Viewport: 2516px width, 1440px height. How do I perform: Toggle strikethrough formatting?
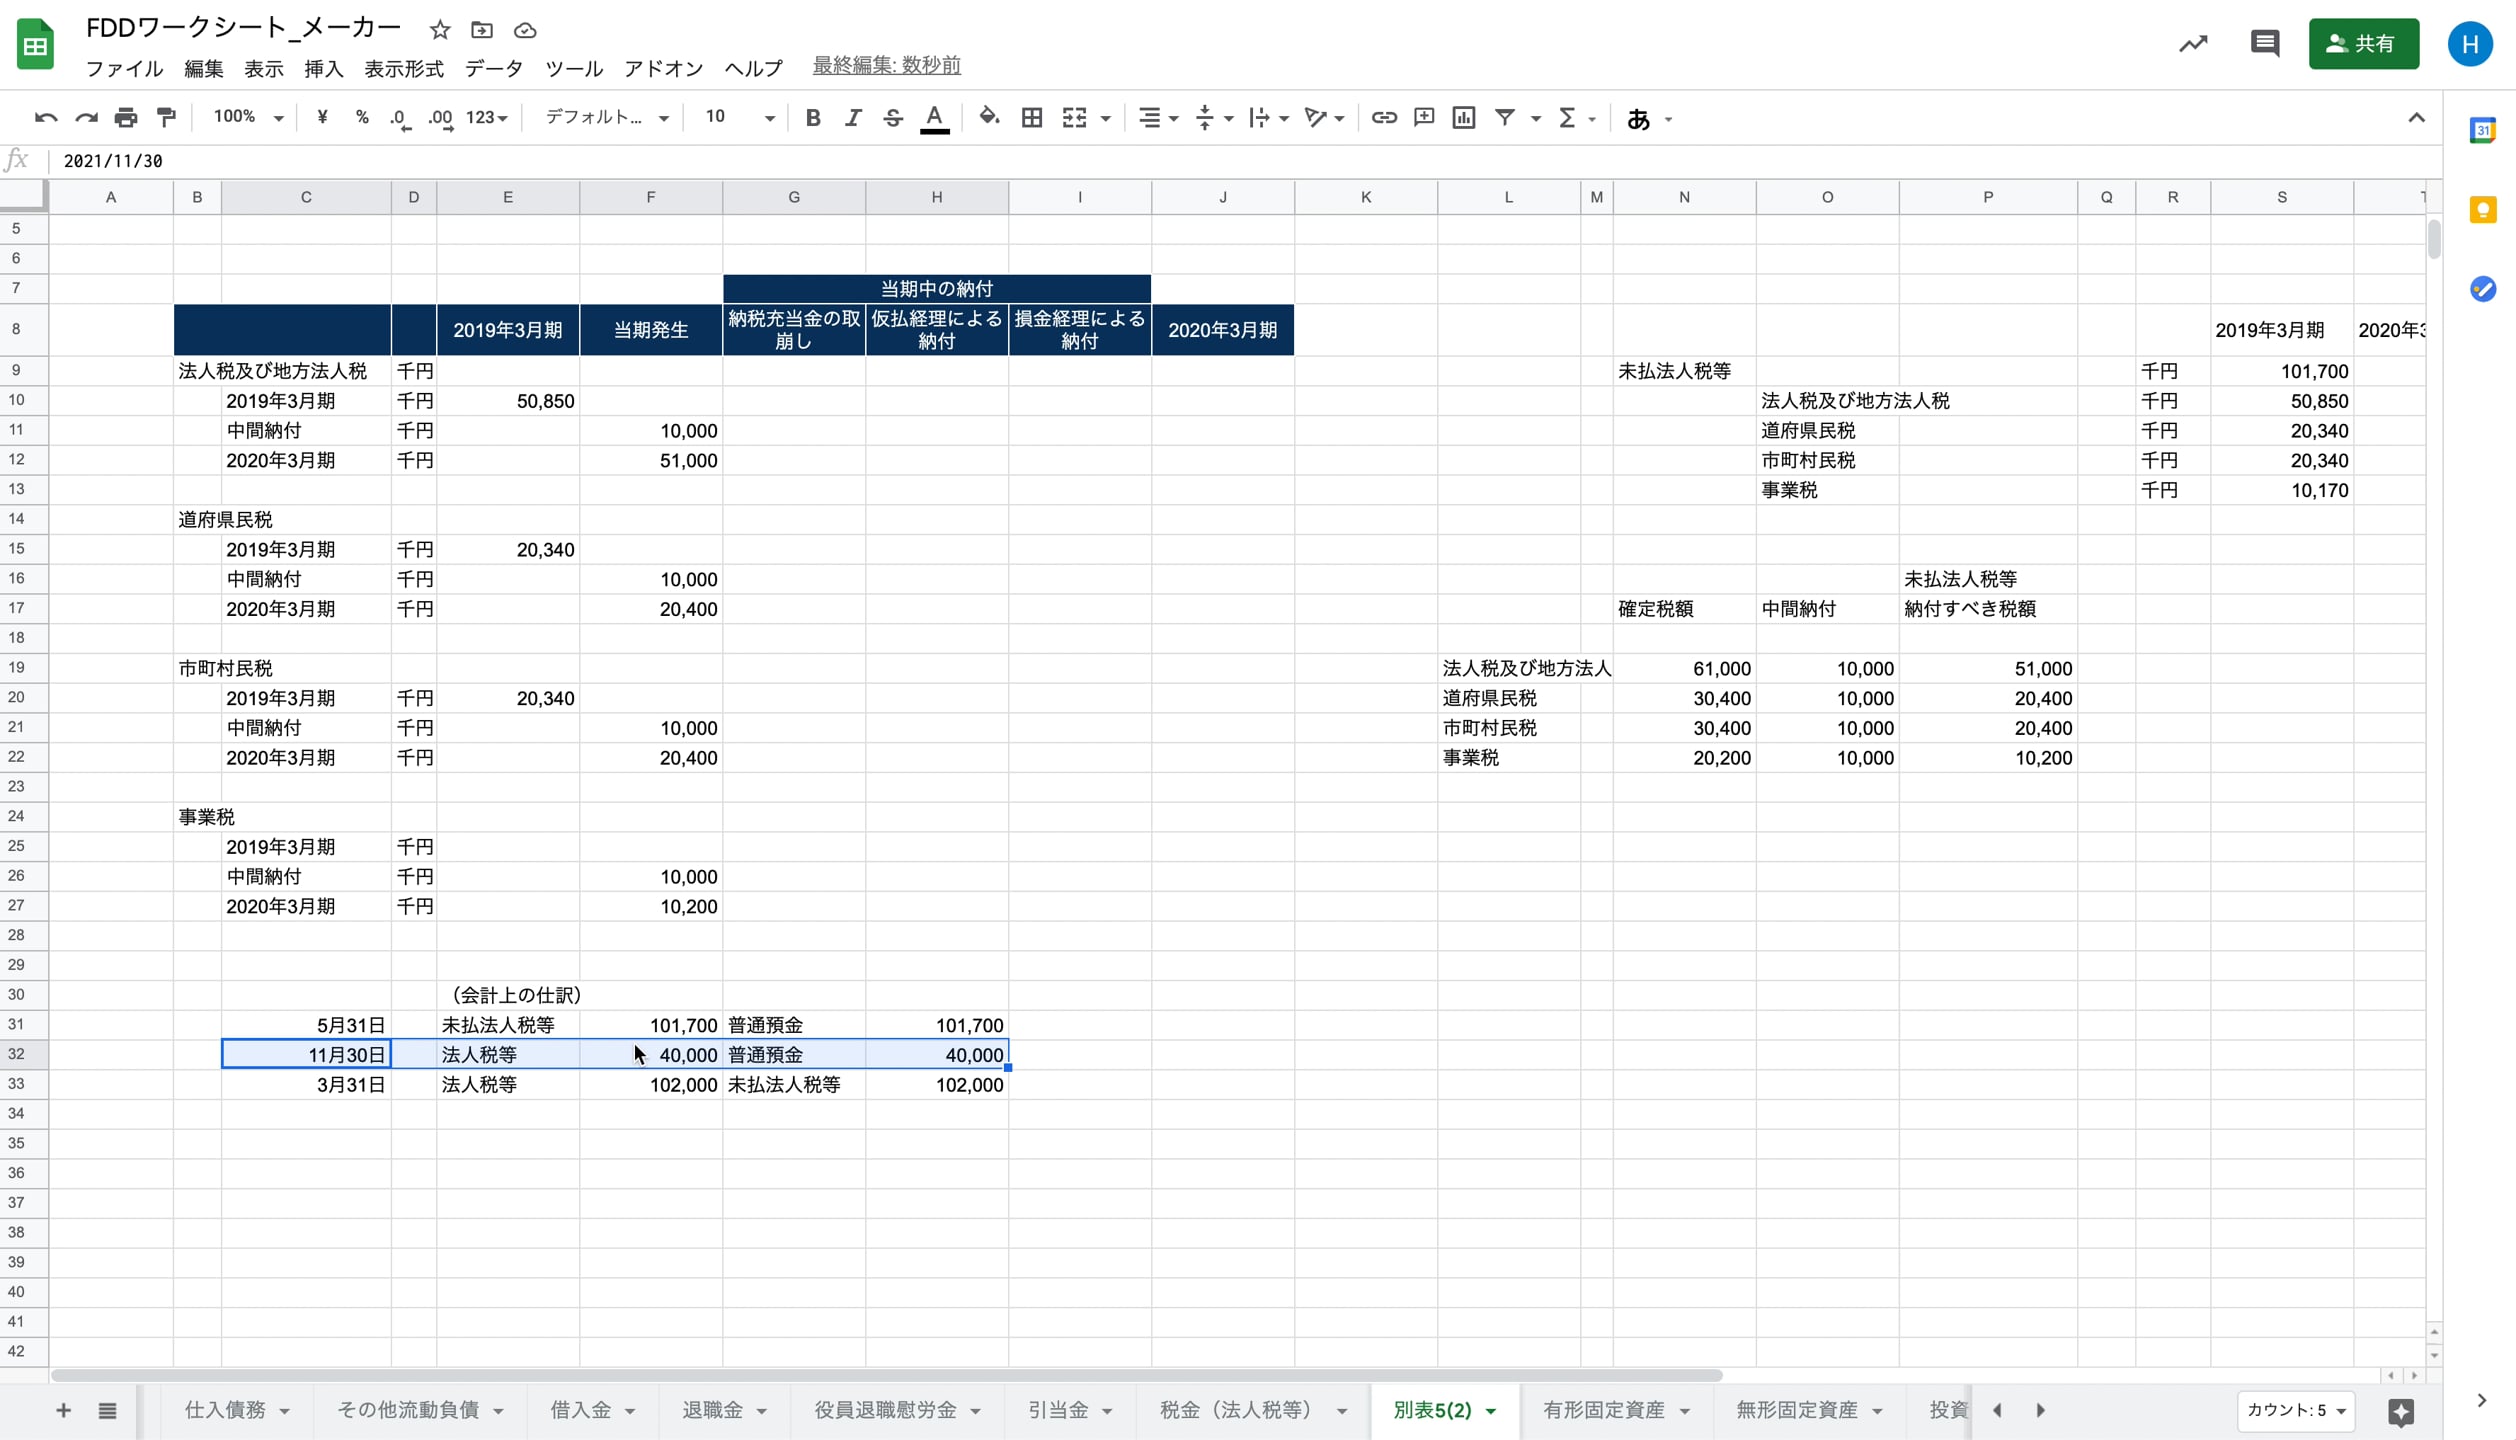[893, 118]
